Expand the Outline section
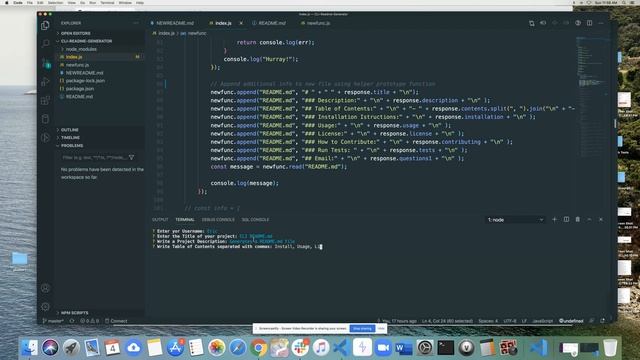Image resolution: width=640 pixels, height=360 pixels. tap(69, 130)
